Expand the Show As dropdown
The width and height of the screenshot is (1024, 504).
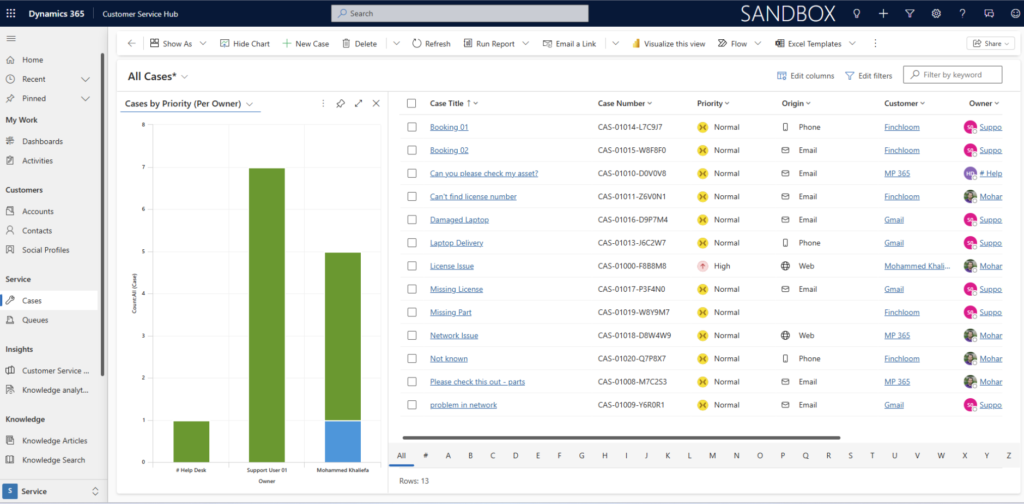202,44
